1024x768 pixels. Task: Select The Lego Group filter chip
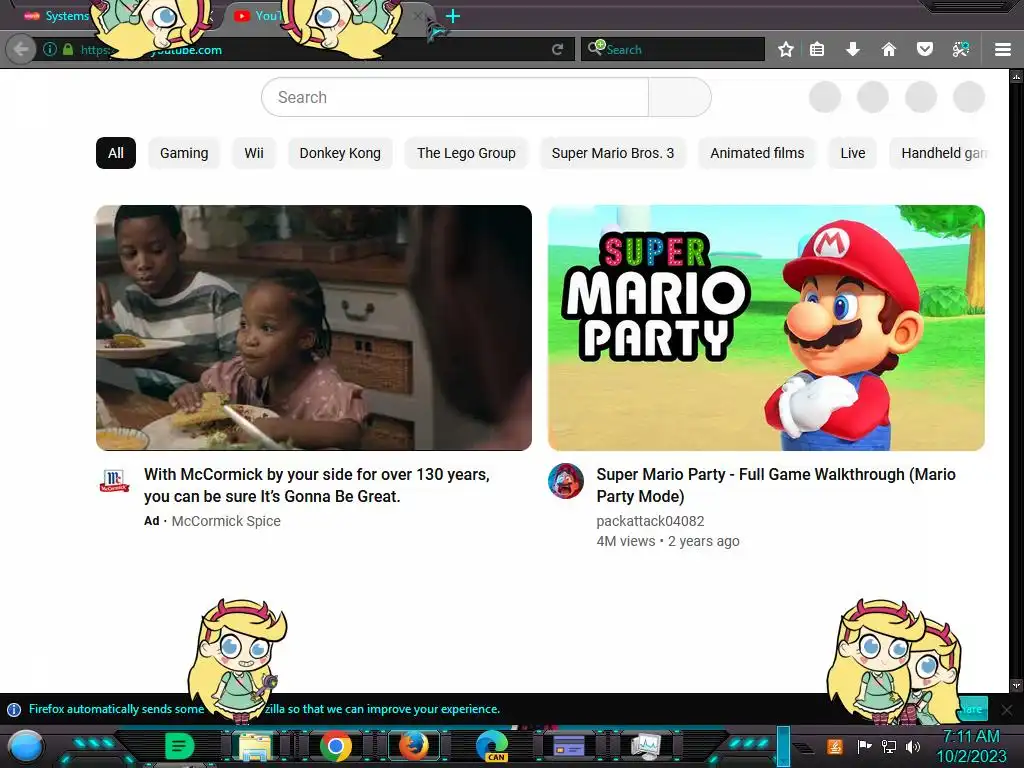click(466, 153)
